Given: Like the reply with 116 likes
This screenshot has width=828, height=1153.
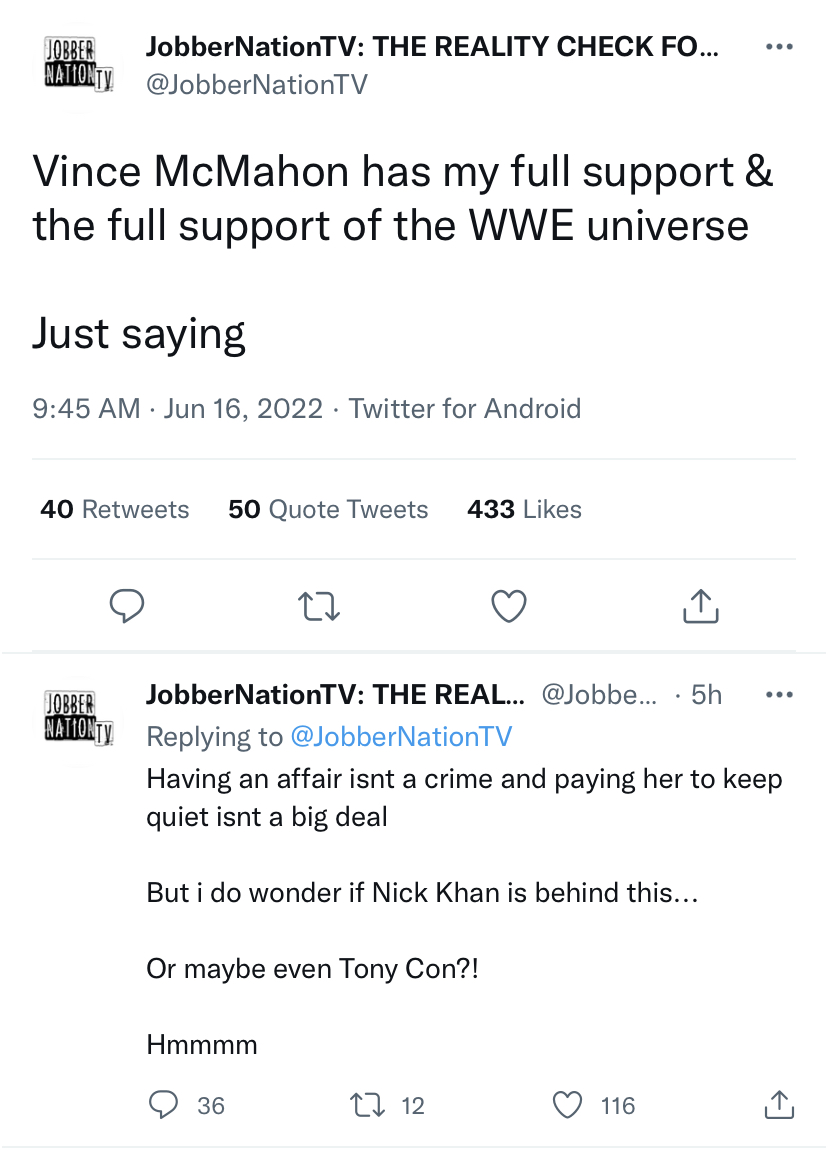Looking at the screenshot, I should 568,1104.
